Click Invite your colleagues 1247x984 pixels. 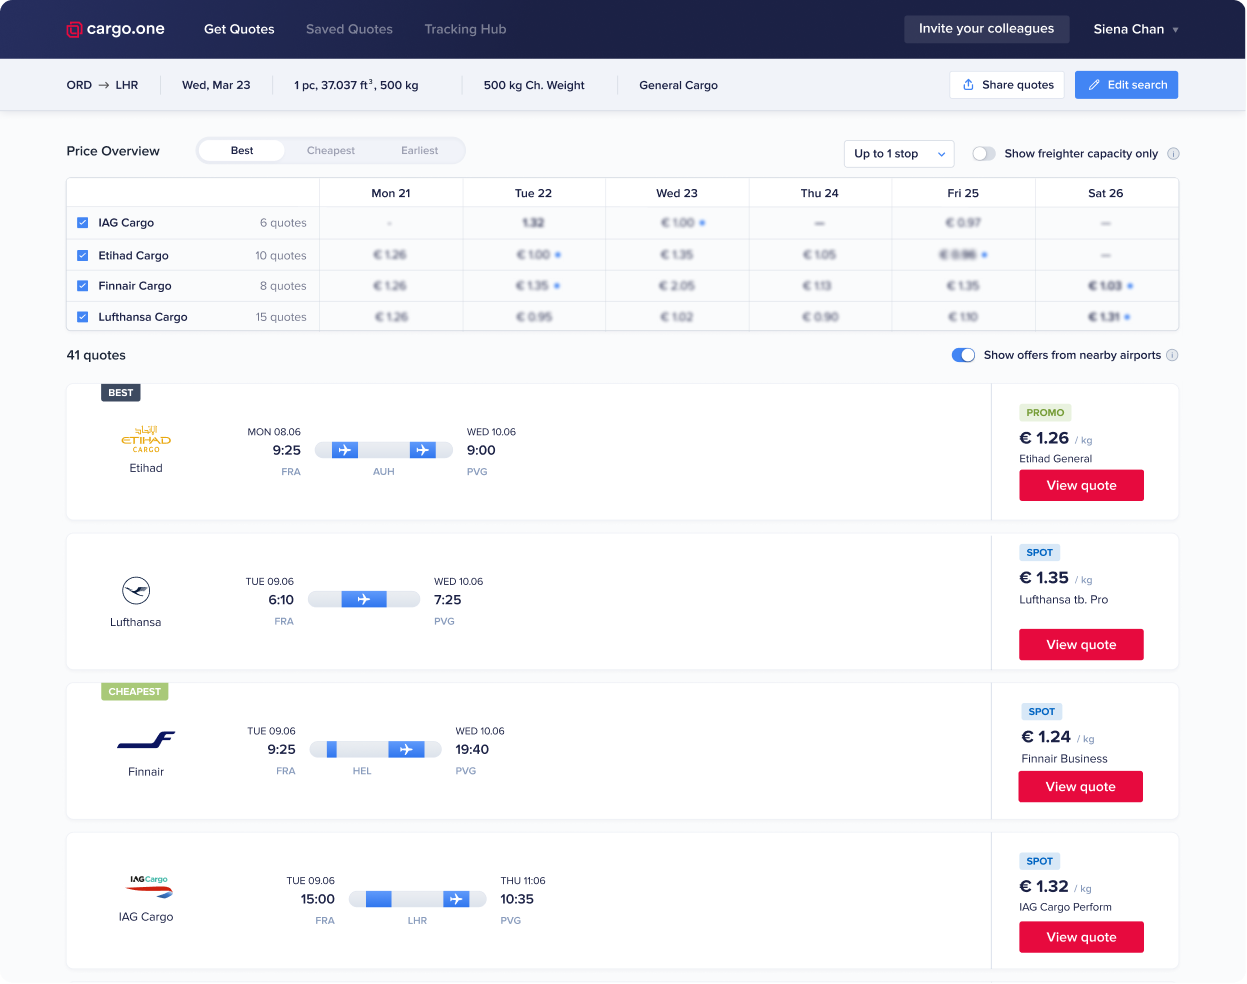click(986, 29)
